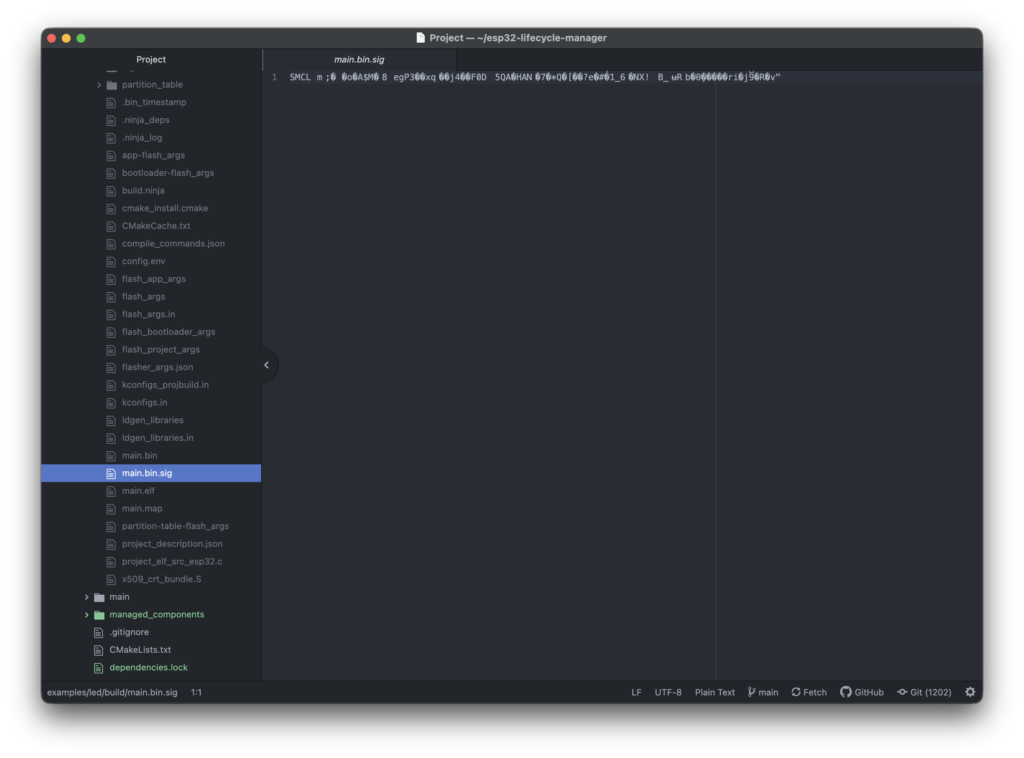1024x758 pixels.
Task: Open build.ninja in the tree
Action: [x=143, y=191]
